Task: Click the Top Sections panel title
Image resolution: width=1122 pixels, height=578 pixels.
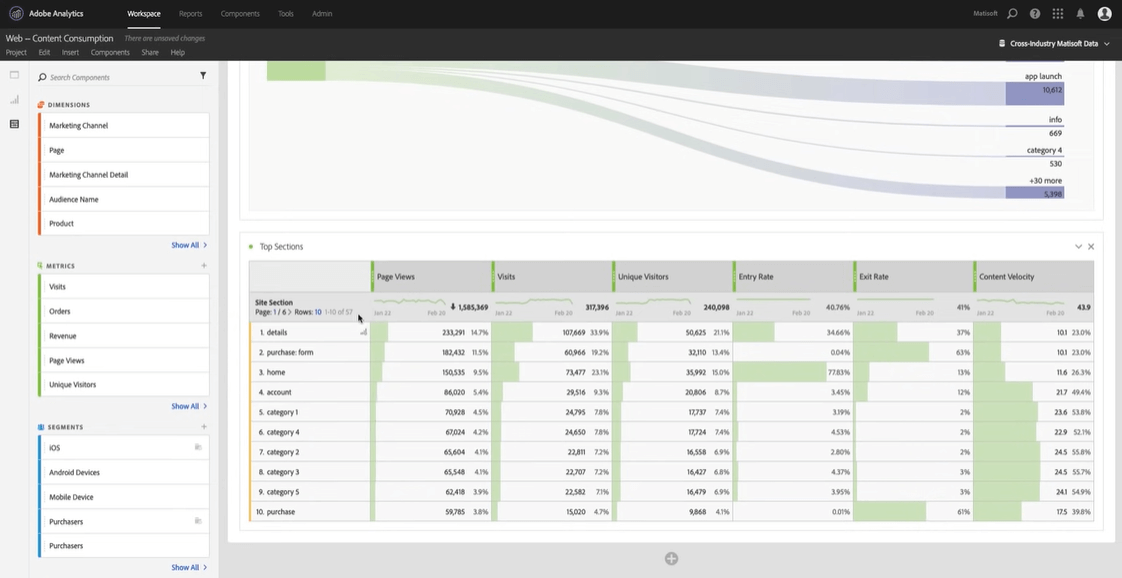Action: (x=281, y=246)
